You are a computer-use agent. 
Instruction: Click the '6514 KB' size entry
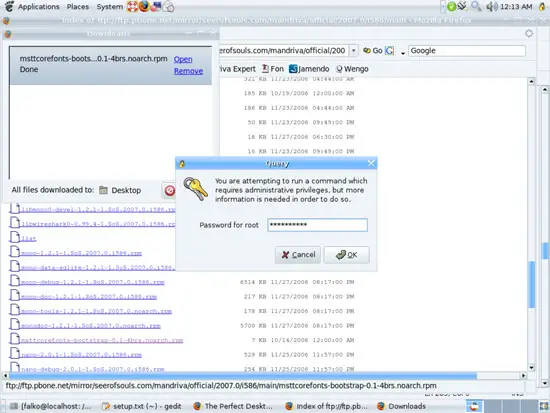pyautogui.click(x=253, y=282)
